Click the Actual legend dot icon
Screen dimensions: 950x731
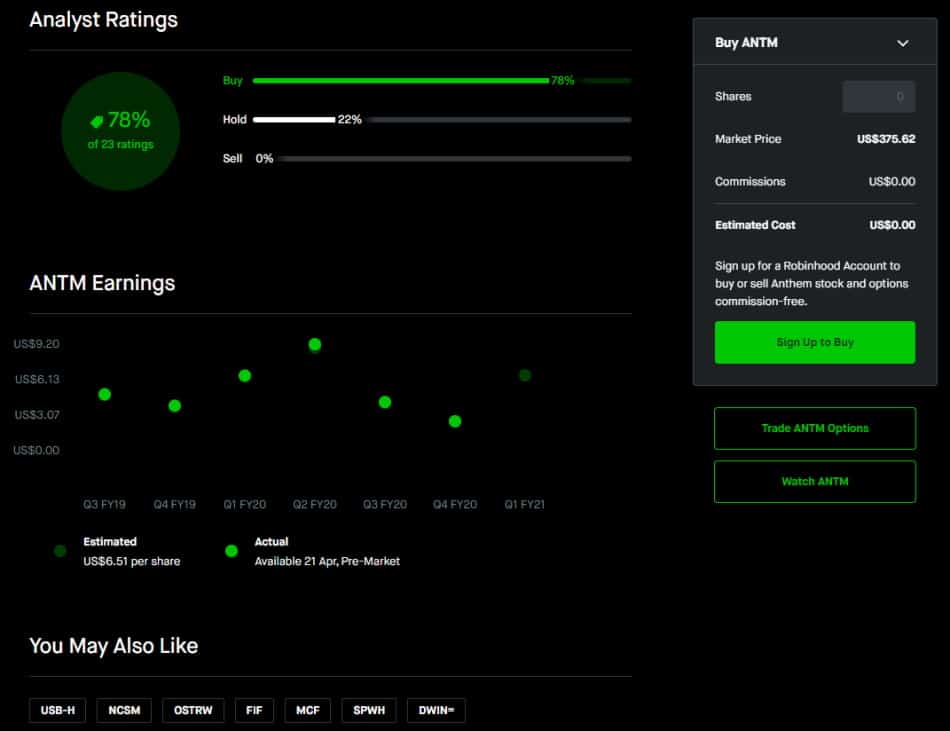pos(231,551)
